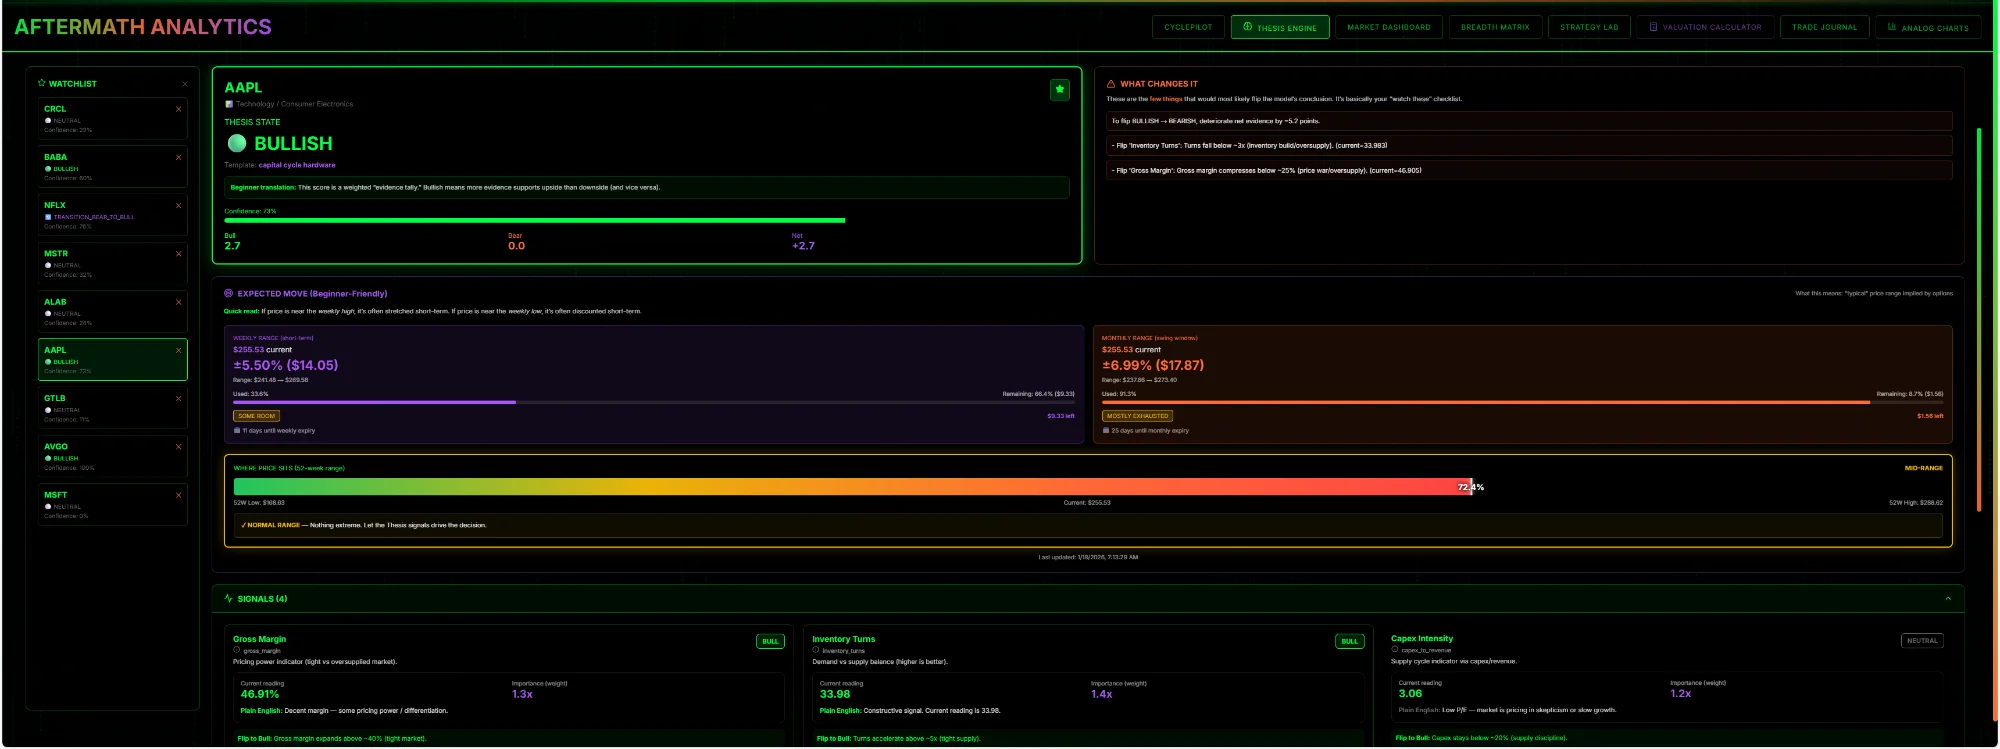Click the Inventory Turns signal title

(843, 639)
